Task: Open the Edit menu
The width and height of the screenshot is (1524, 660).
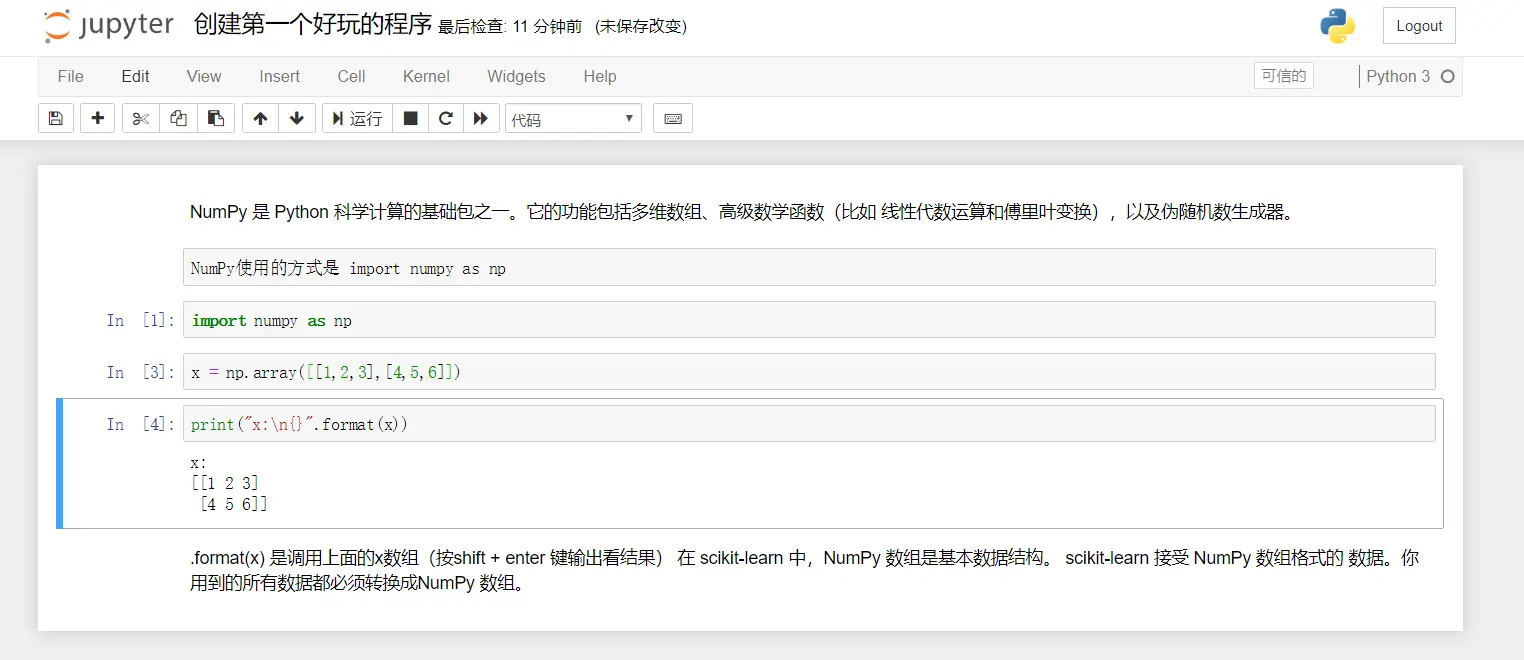Action: 136,76
